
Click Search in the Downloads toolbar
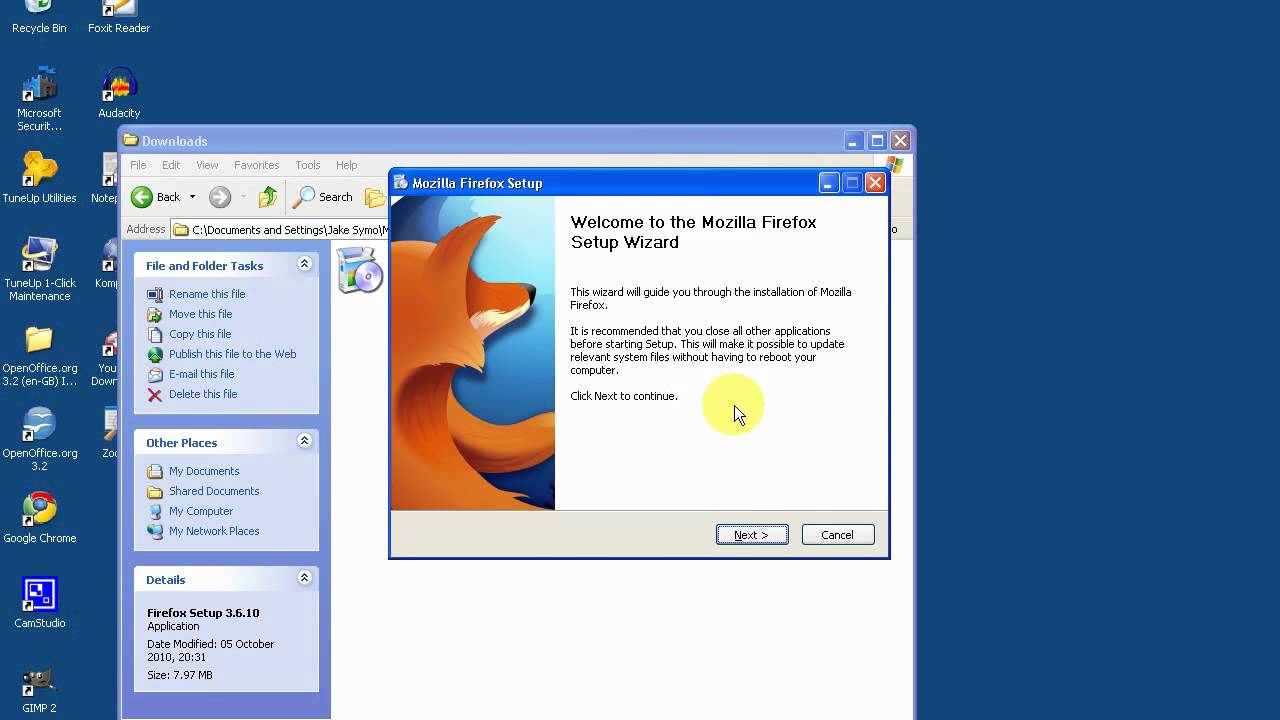pyautogui.click(x=323, y=197)
